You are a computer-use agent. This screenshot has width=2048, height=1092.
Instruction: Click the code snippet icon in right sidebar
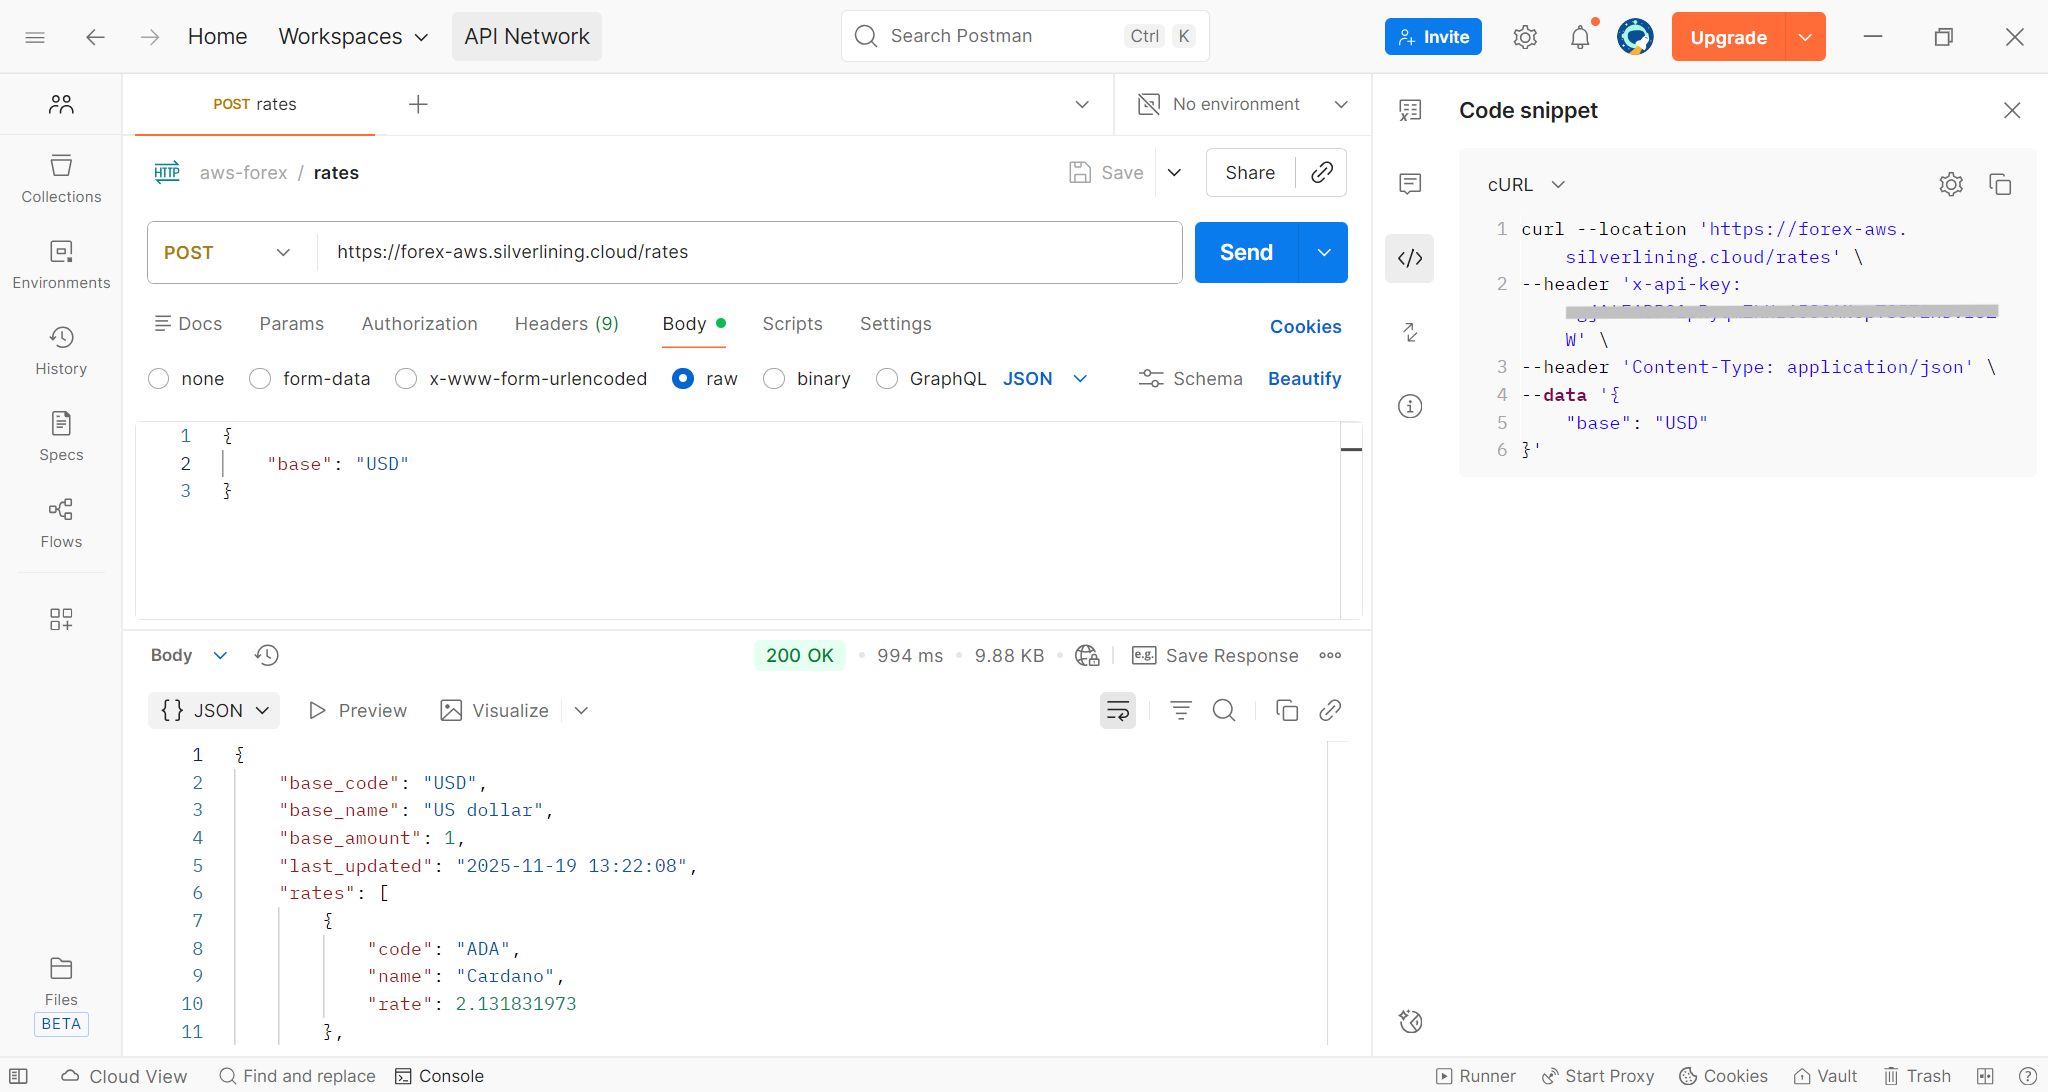1410,258
